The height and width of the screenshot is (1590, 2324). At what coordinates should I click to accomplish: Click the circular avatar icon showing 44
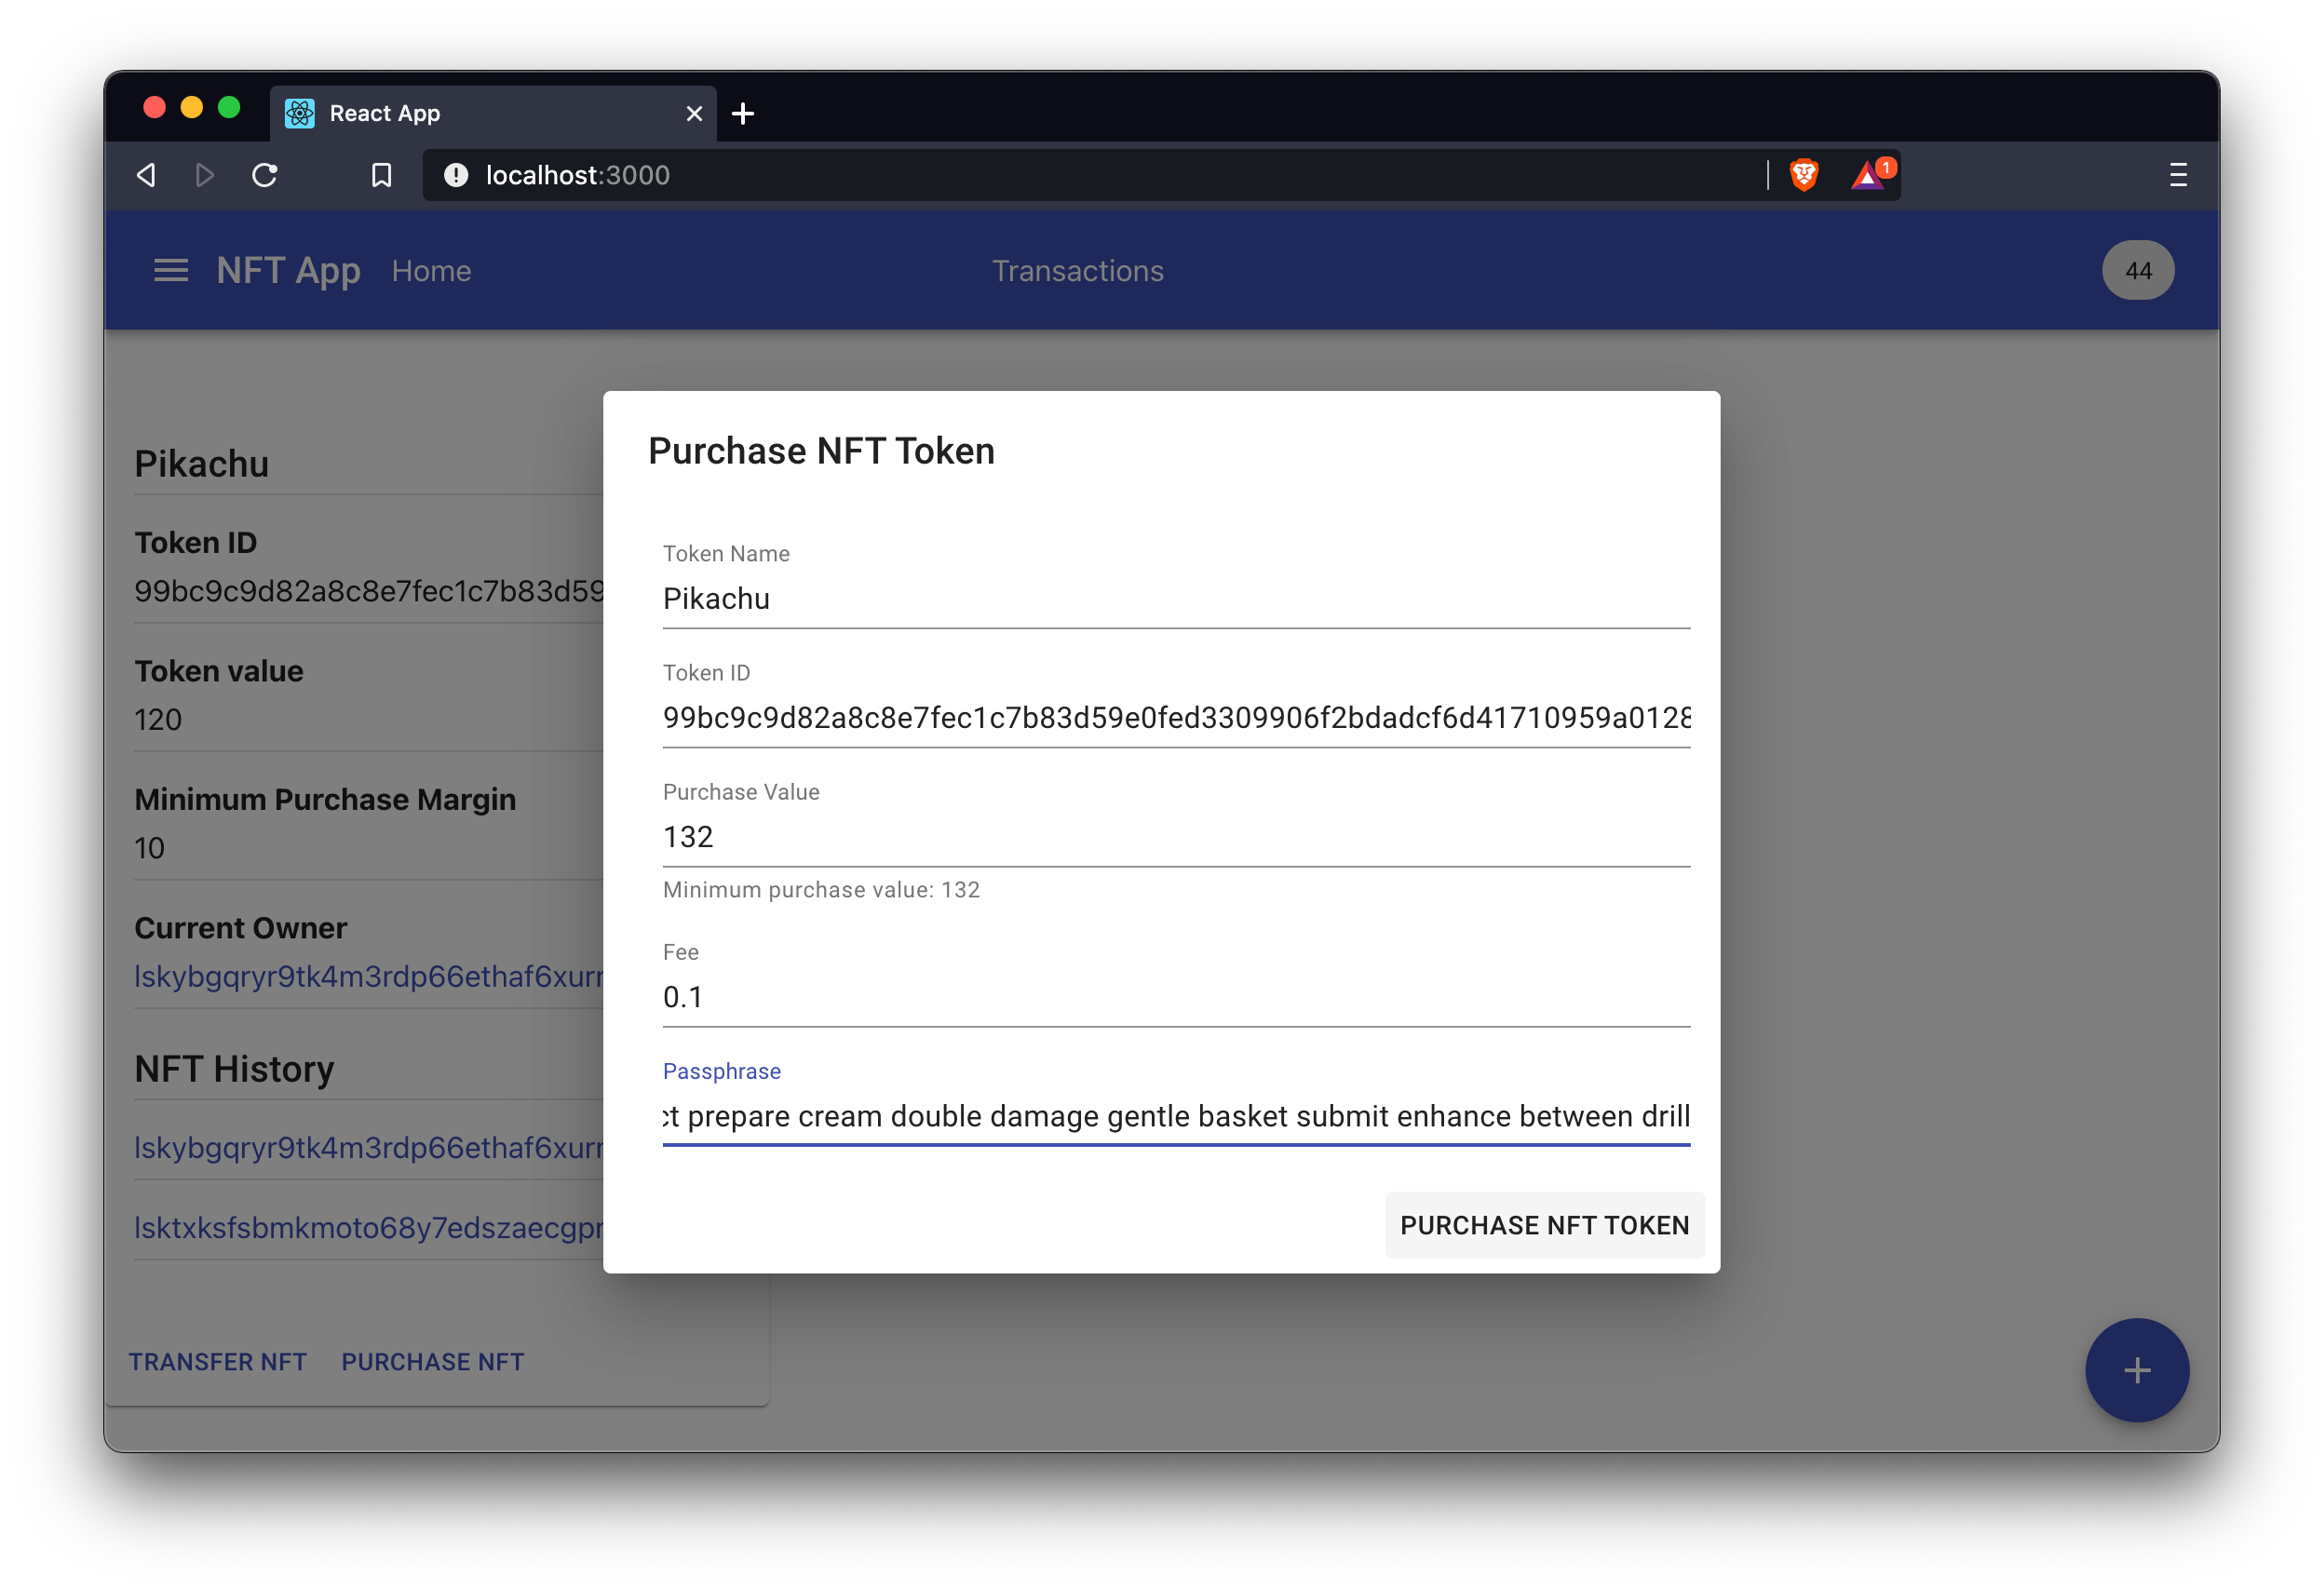(x=2139, y=270)
